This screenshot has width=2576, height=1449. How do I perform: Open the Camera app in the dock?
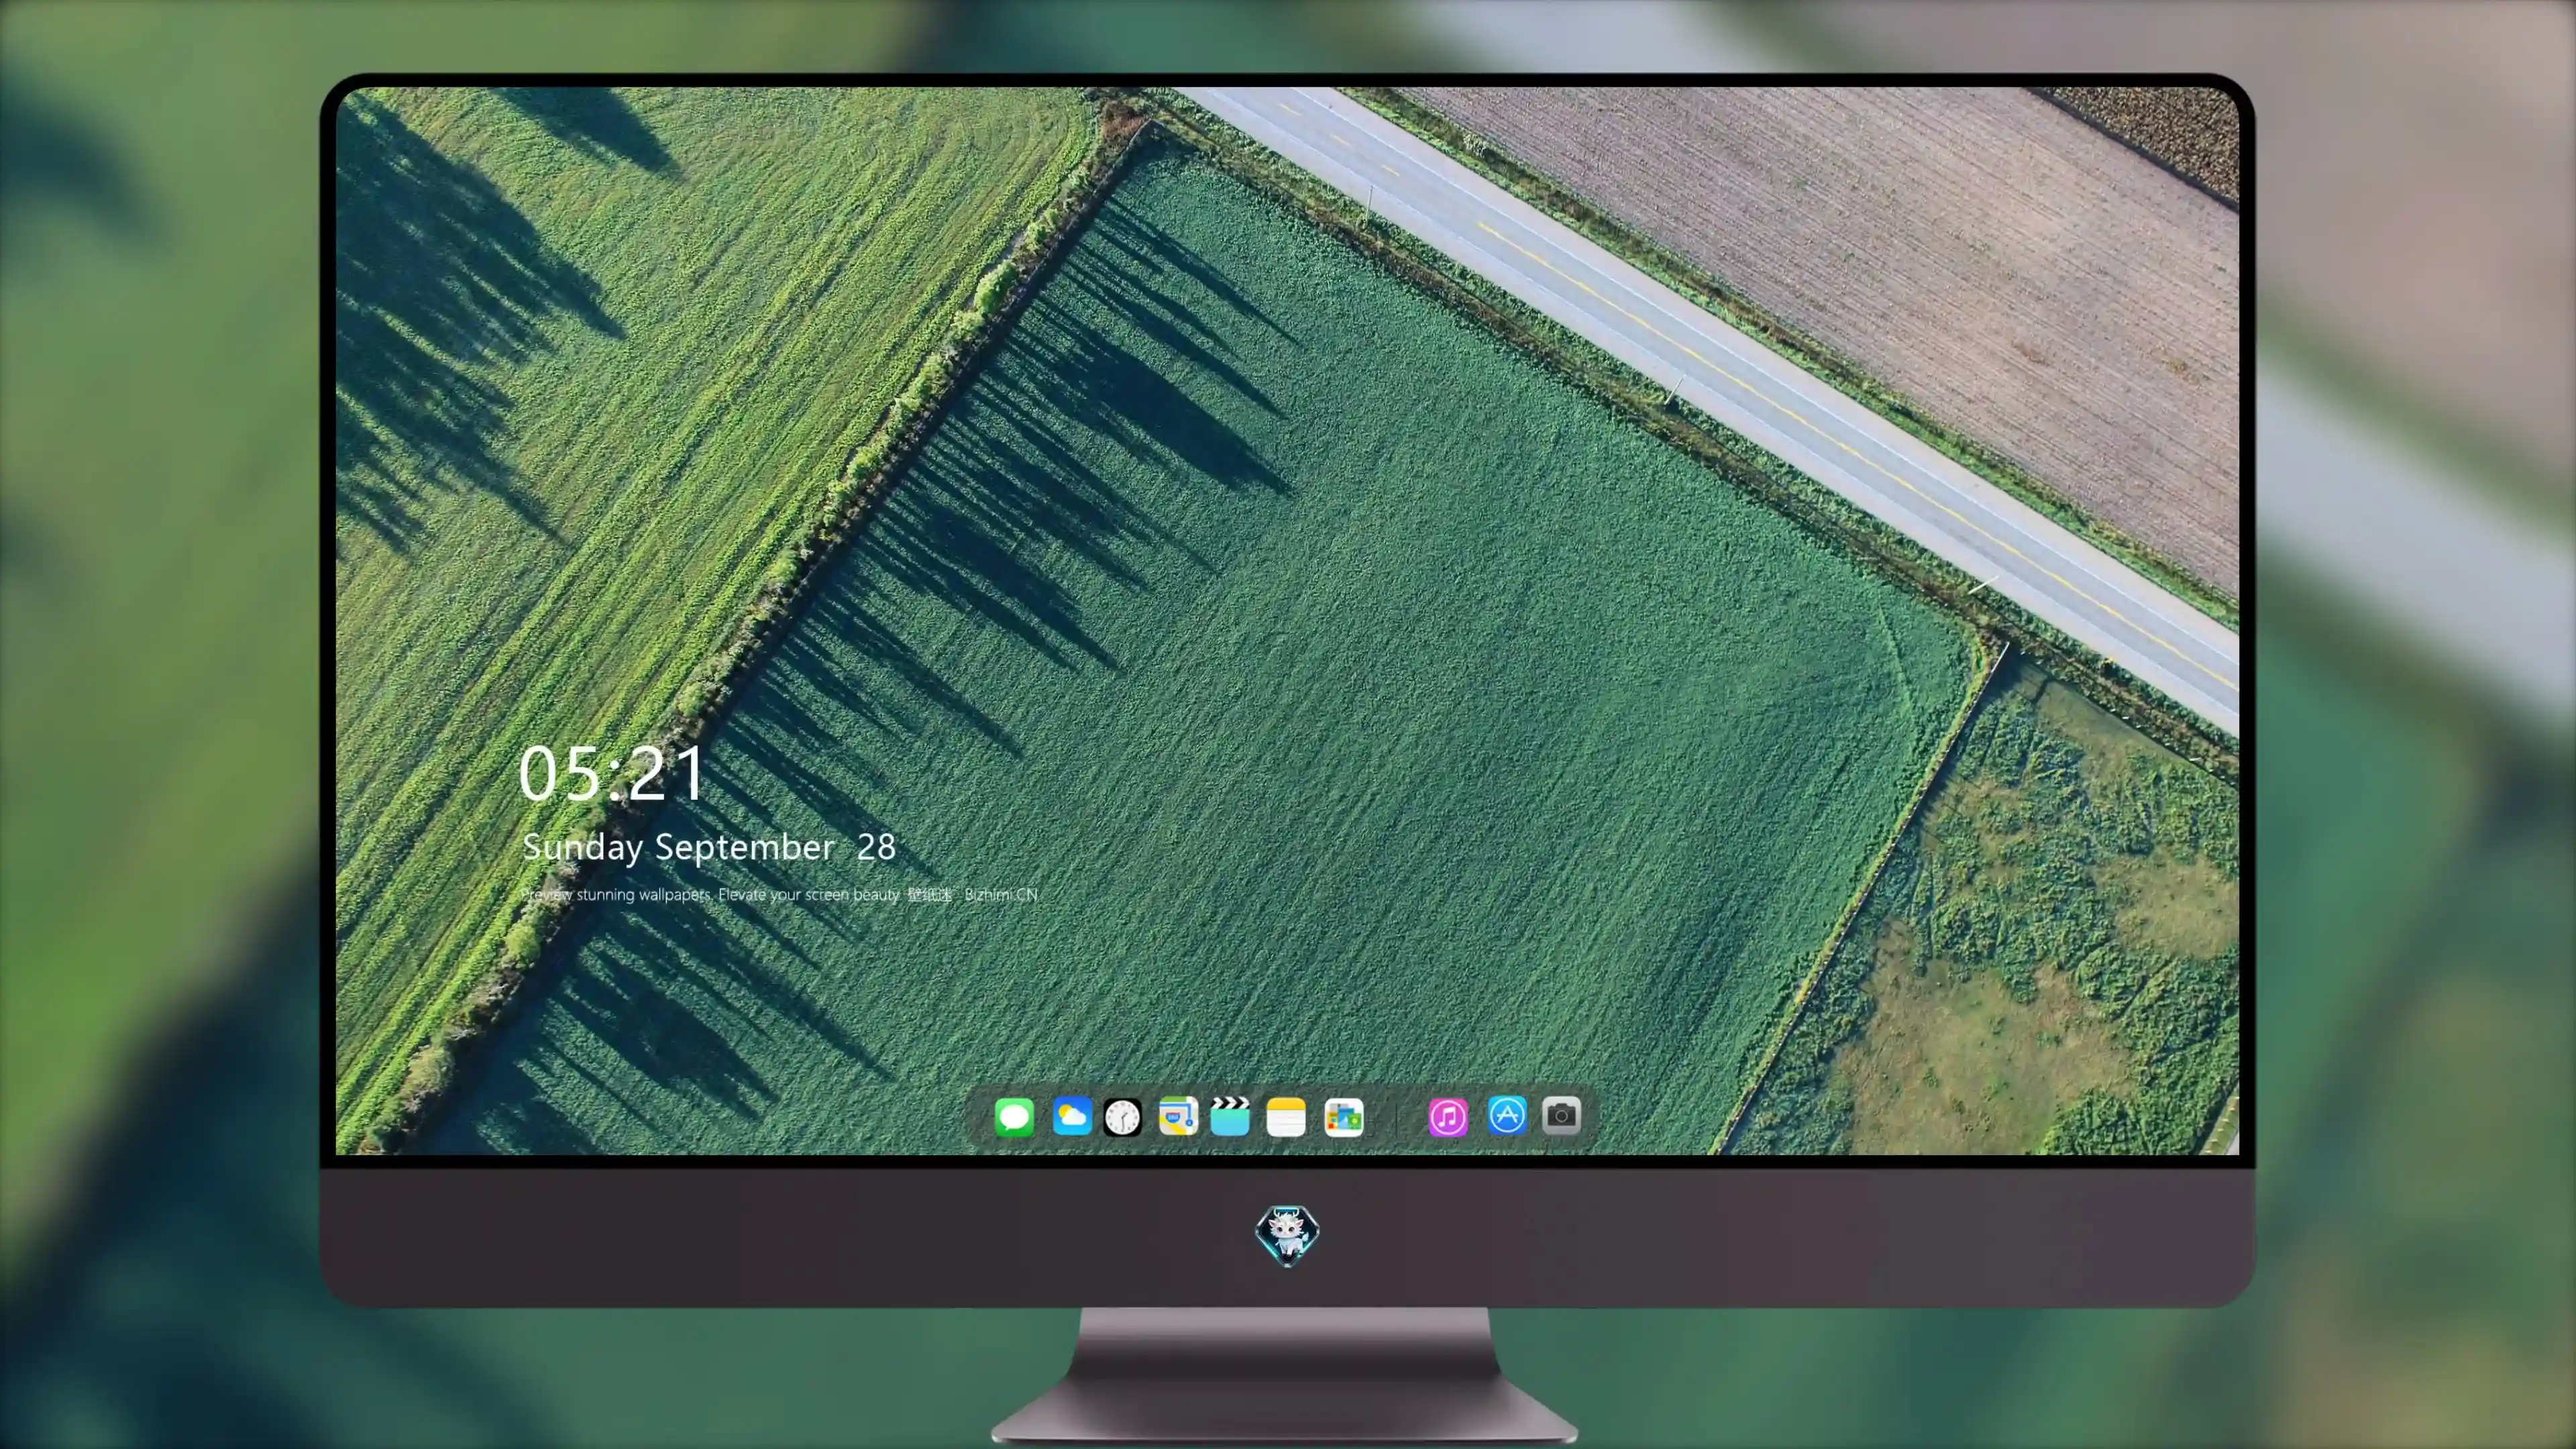pyautogui.click(x=1561, y=1115)
